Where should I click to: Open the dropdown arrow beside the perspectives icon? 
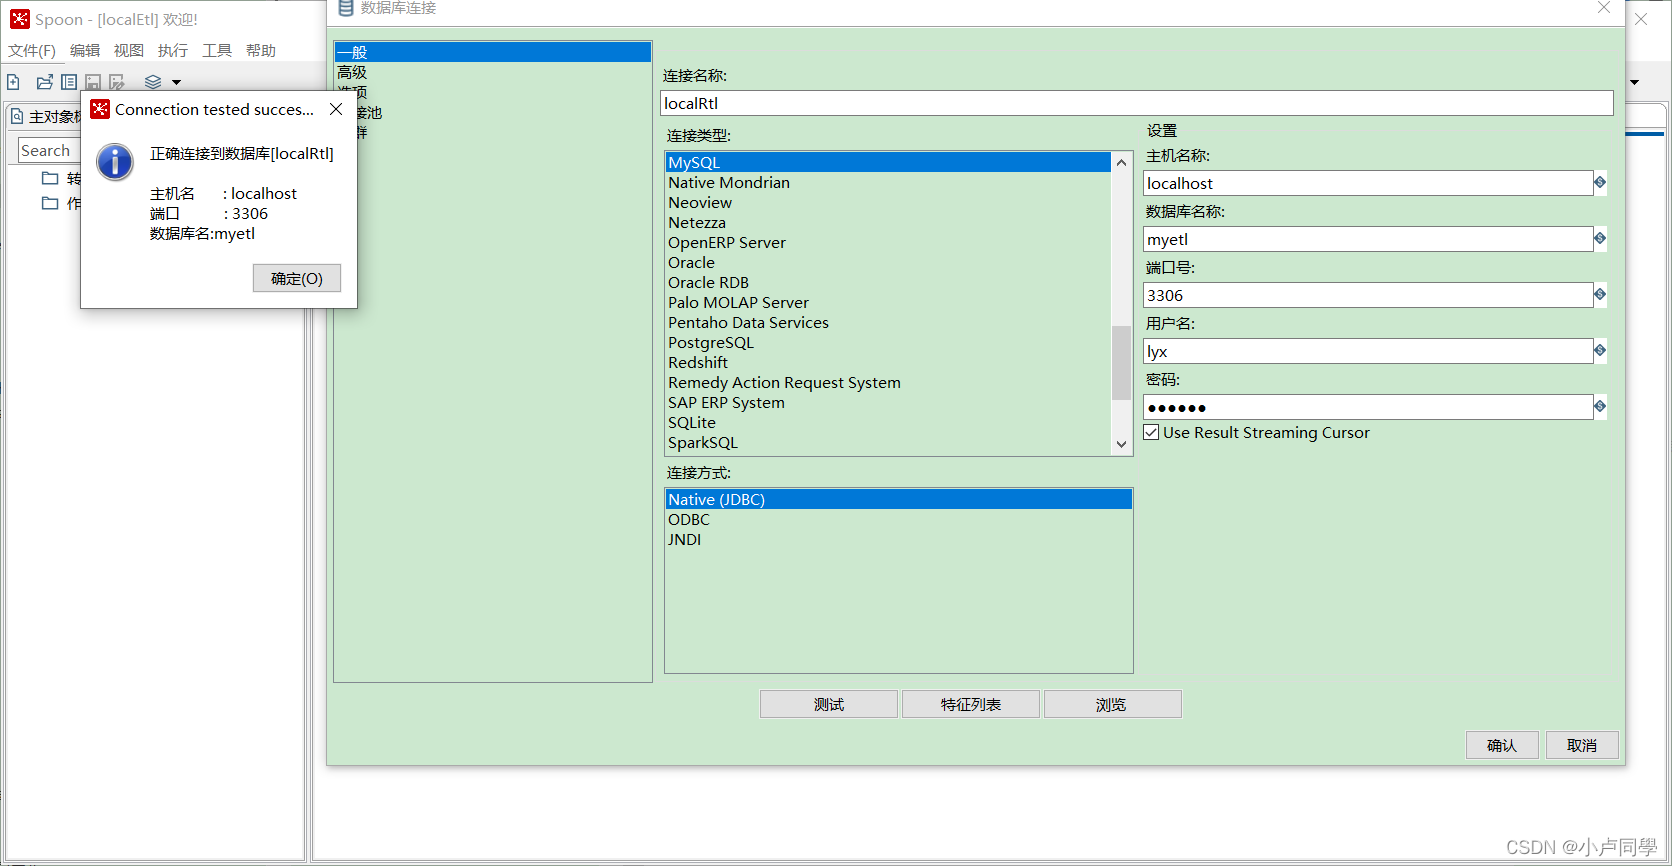click(177, 83)
